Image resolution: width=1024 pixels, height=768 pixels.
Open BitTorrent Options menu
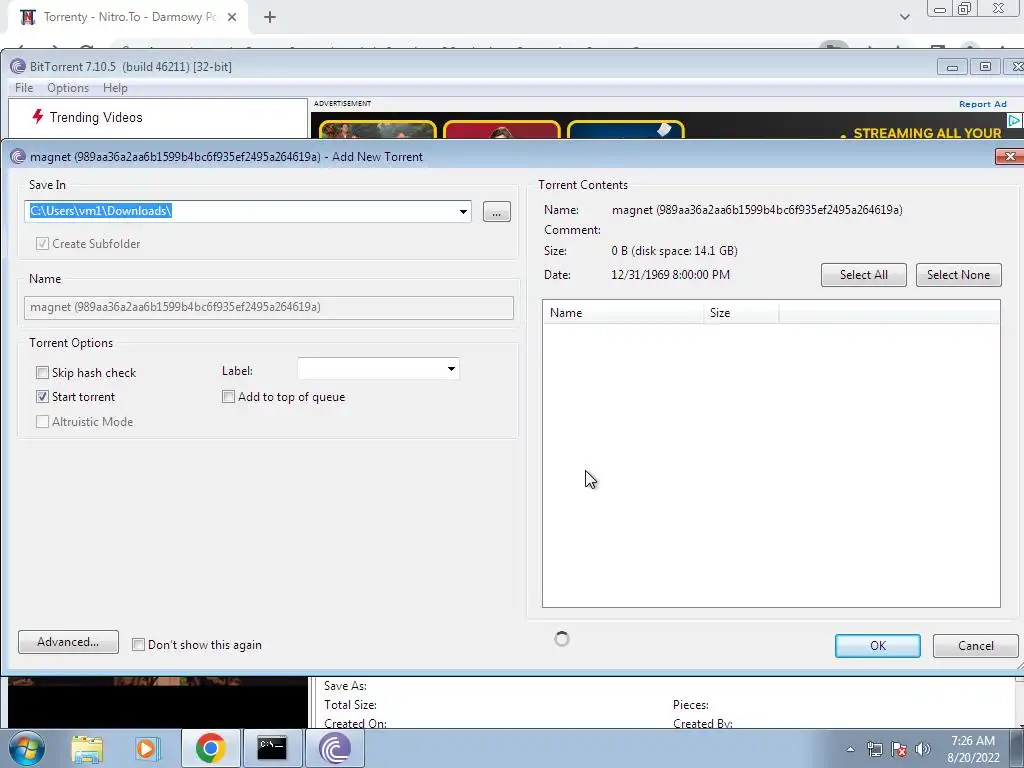(x=68, y=88)
